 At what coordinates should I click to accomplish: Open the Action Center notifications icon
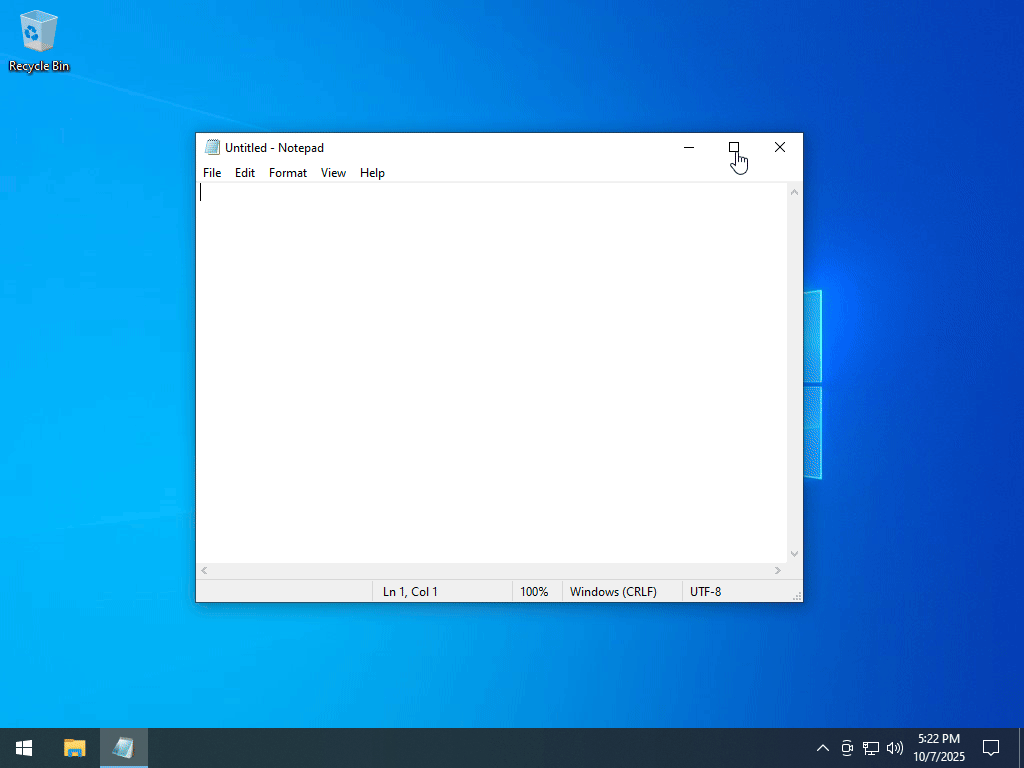point(991,747)
